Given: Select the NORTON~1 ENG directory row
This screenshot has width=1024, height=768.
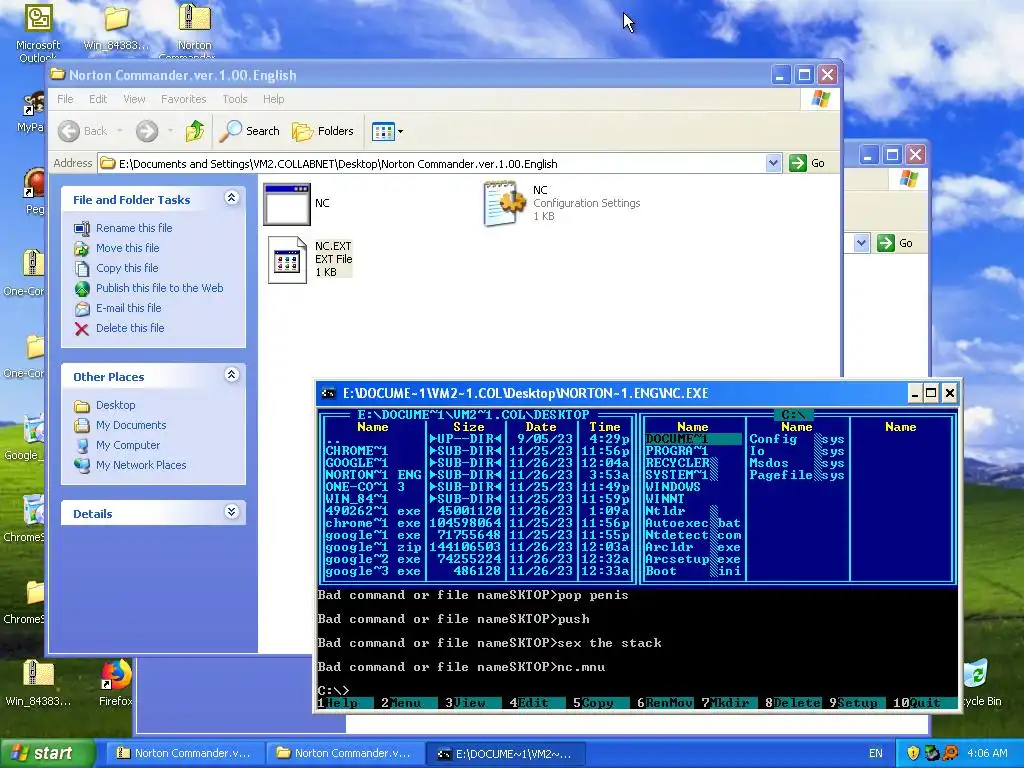Looking at the screenshot, I should (x=477, y=475).
